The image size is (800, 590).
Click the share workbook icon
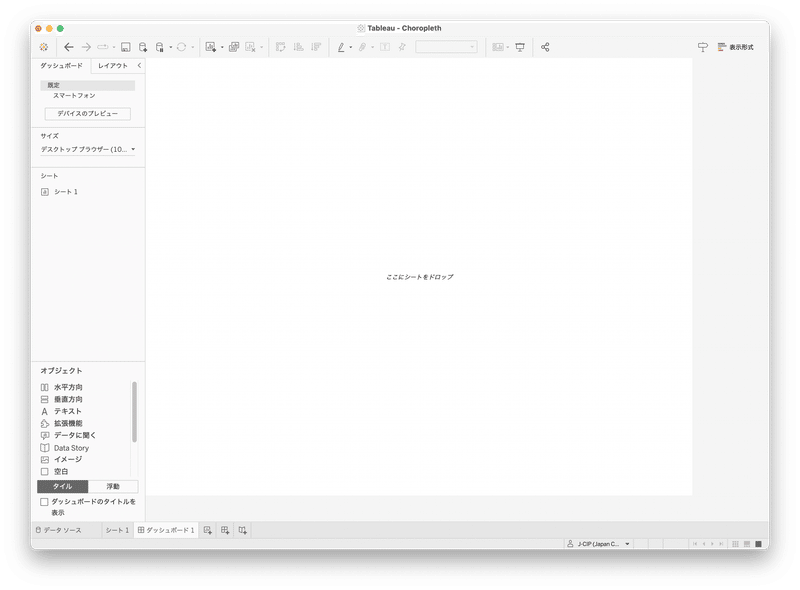pyautogui.click(x=545, y=47)
